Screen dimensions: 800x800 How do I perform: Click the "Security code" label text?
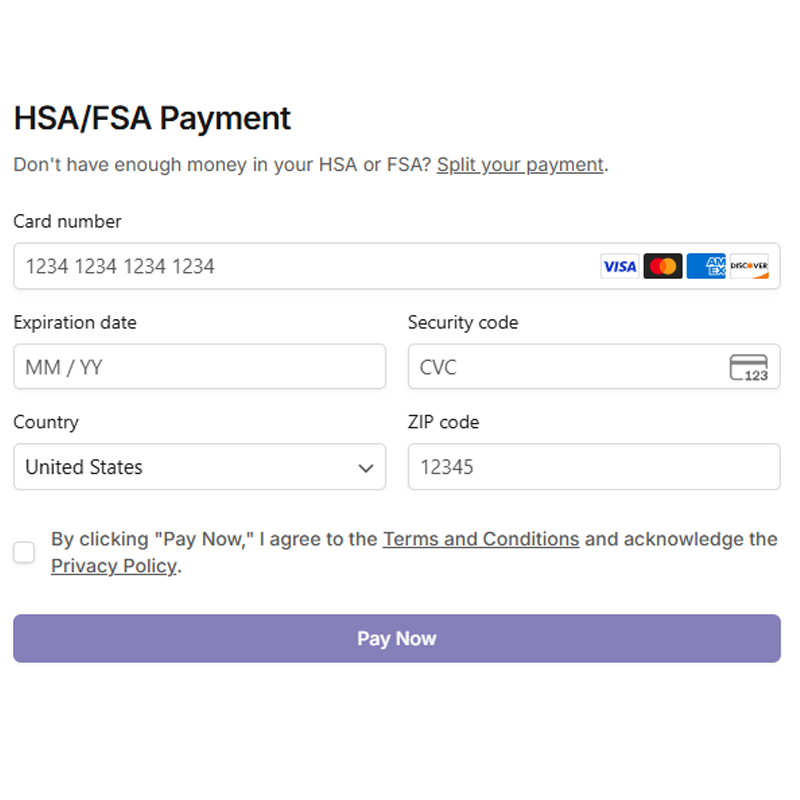point(463,322)
